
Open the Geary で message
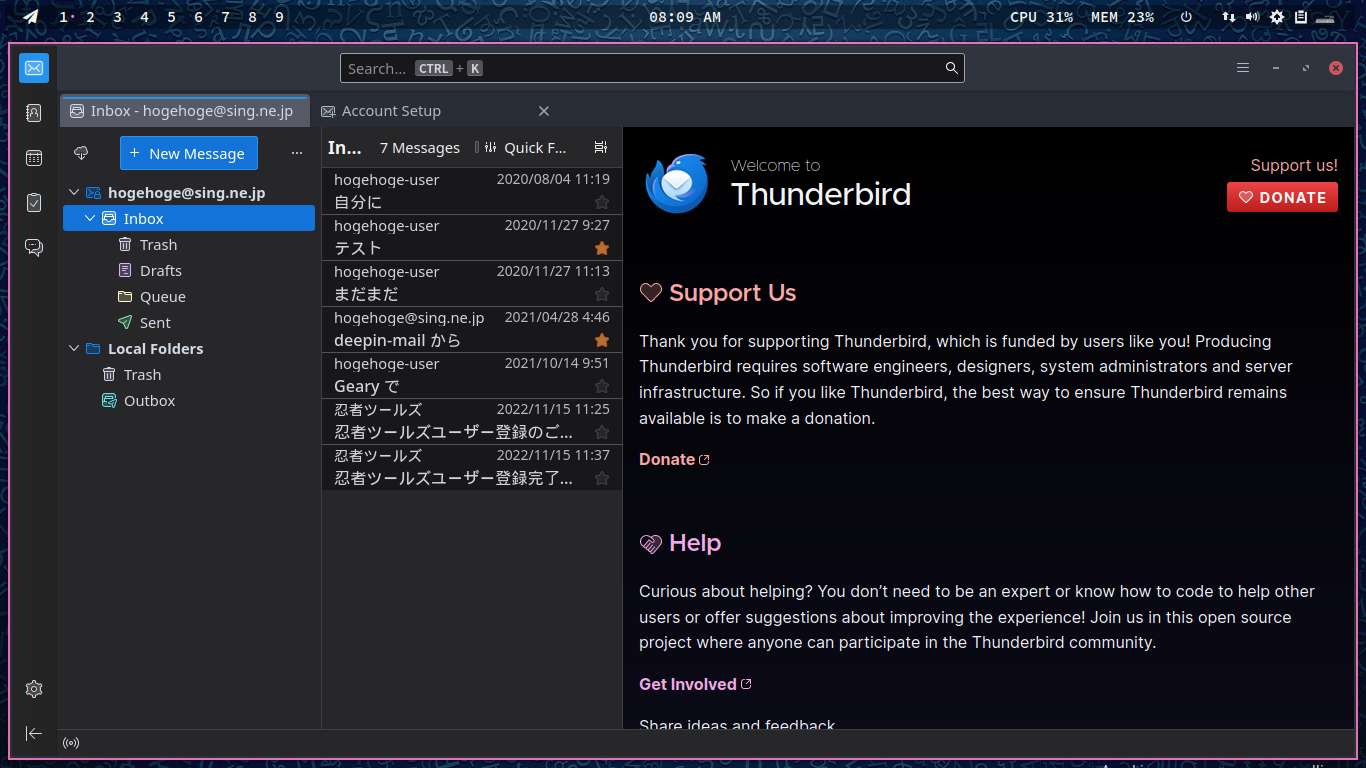pyautogui.click(x=472, y=375)
